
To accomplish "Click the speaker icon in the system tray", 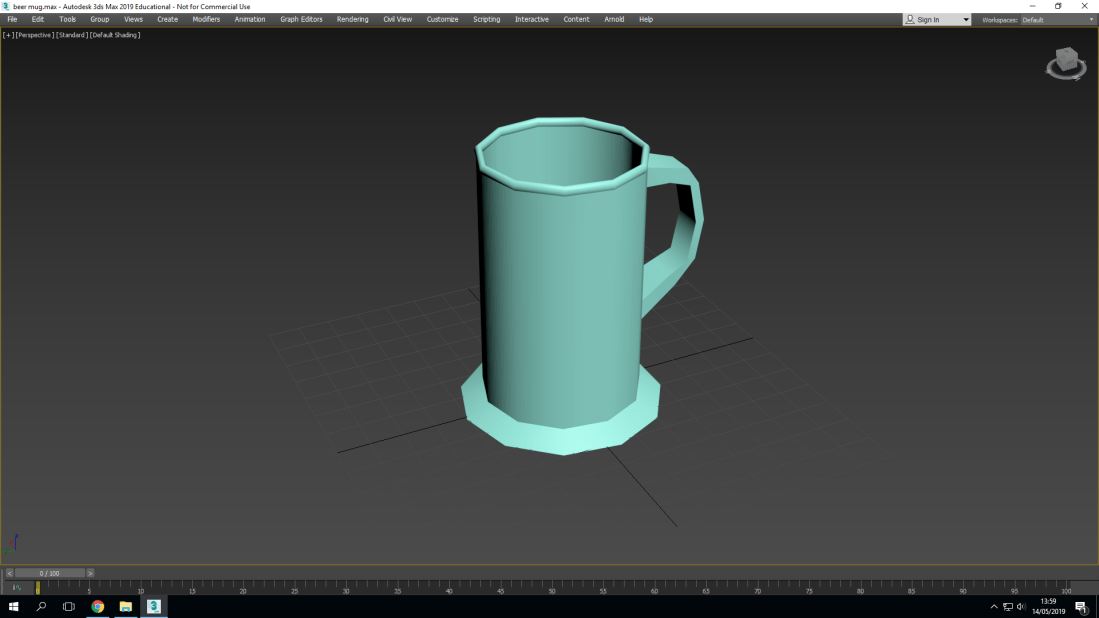I will (x=1022, y=606).
